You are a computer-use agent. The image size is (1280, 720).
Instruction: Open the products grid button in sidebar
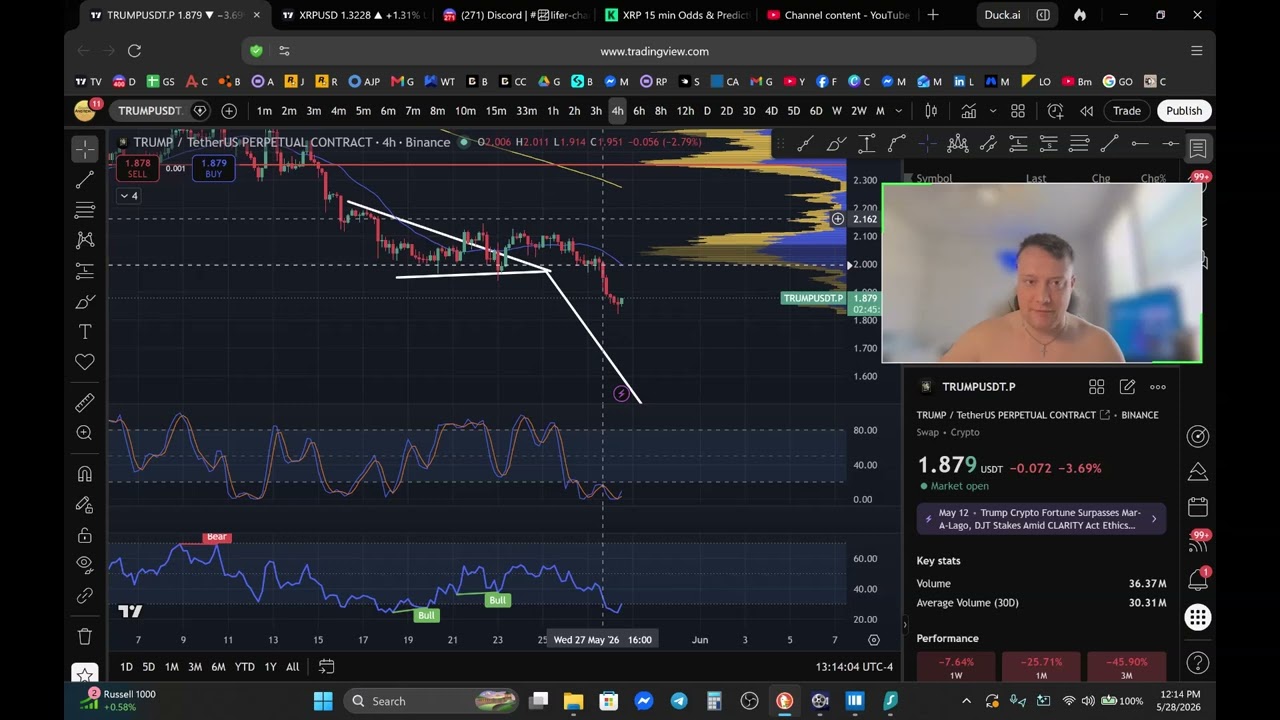pos(1197,617)
